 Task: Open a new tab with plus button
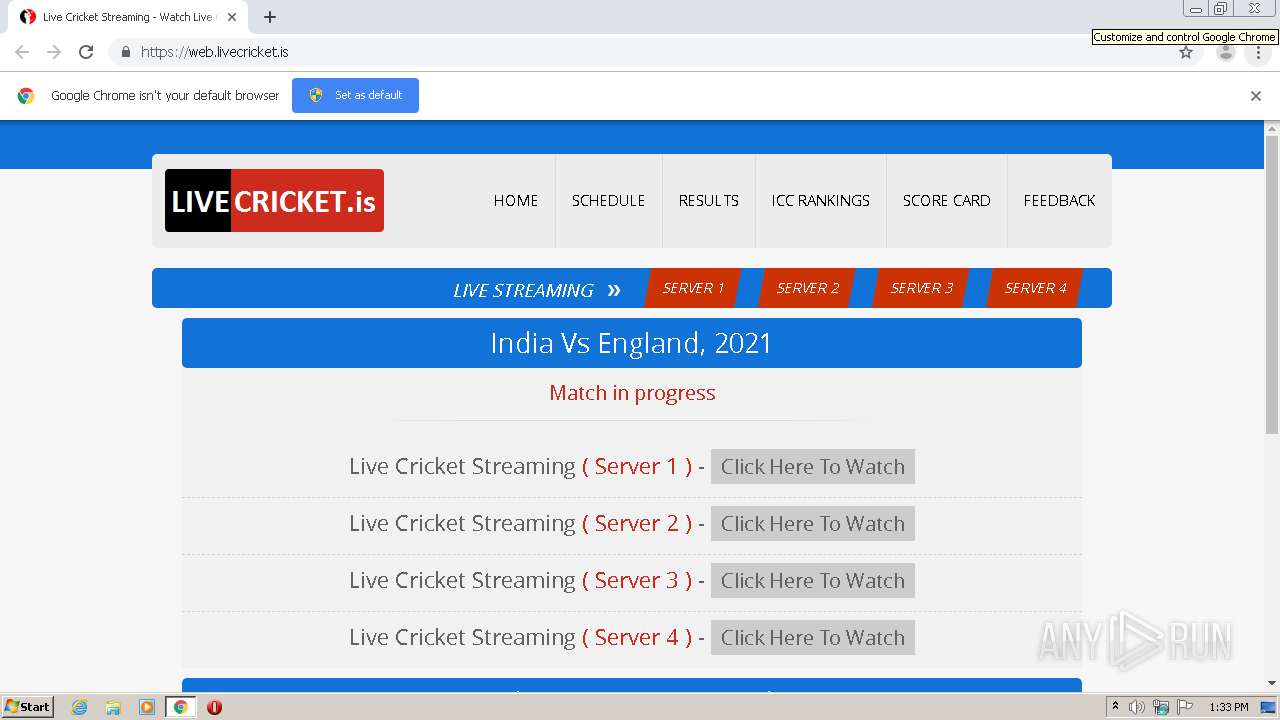270,17
